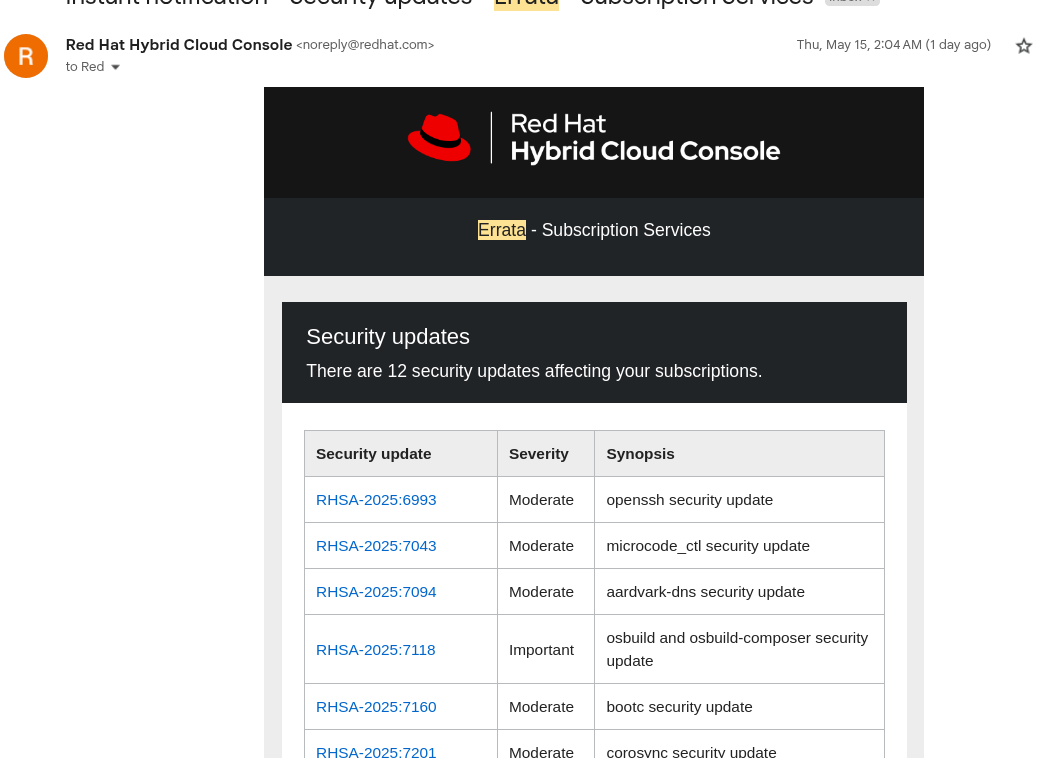Image resolution: width=1056 pixels, height=758 pixels.
Task: Click the noreply@redhat.com sender address
Action: tap(365, 45)
